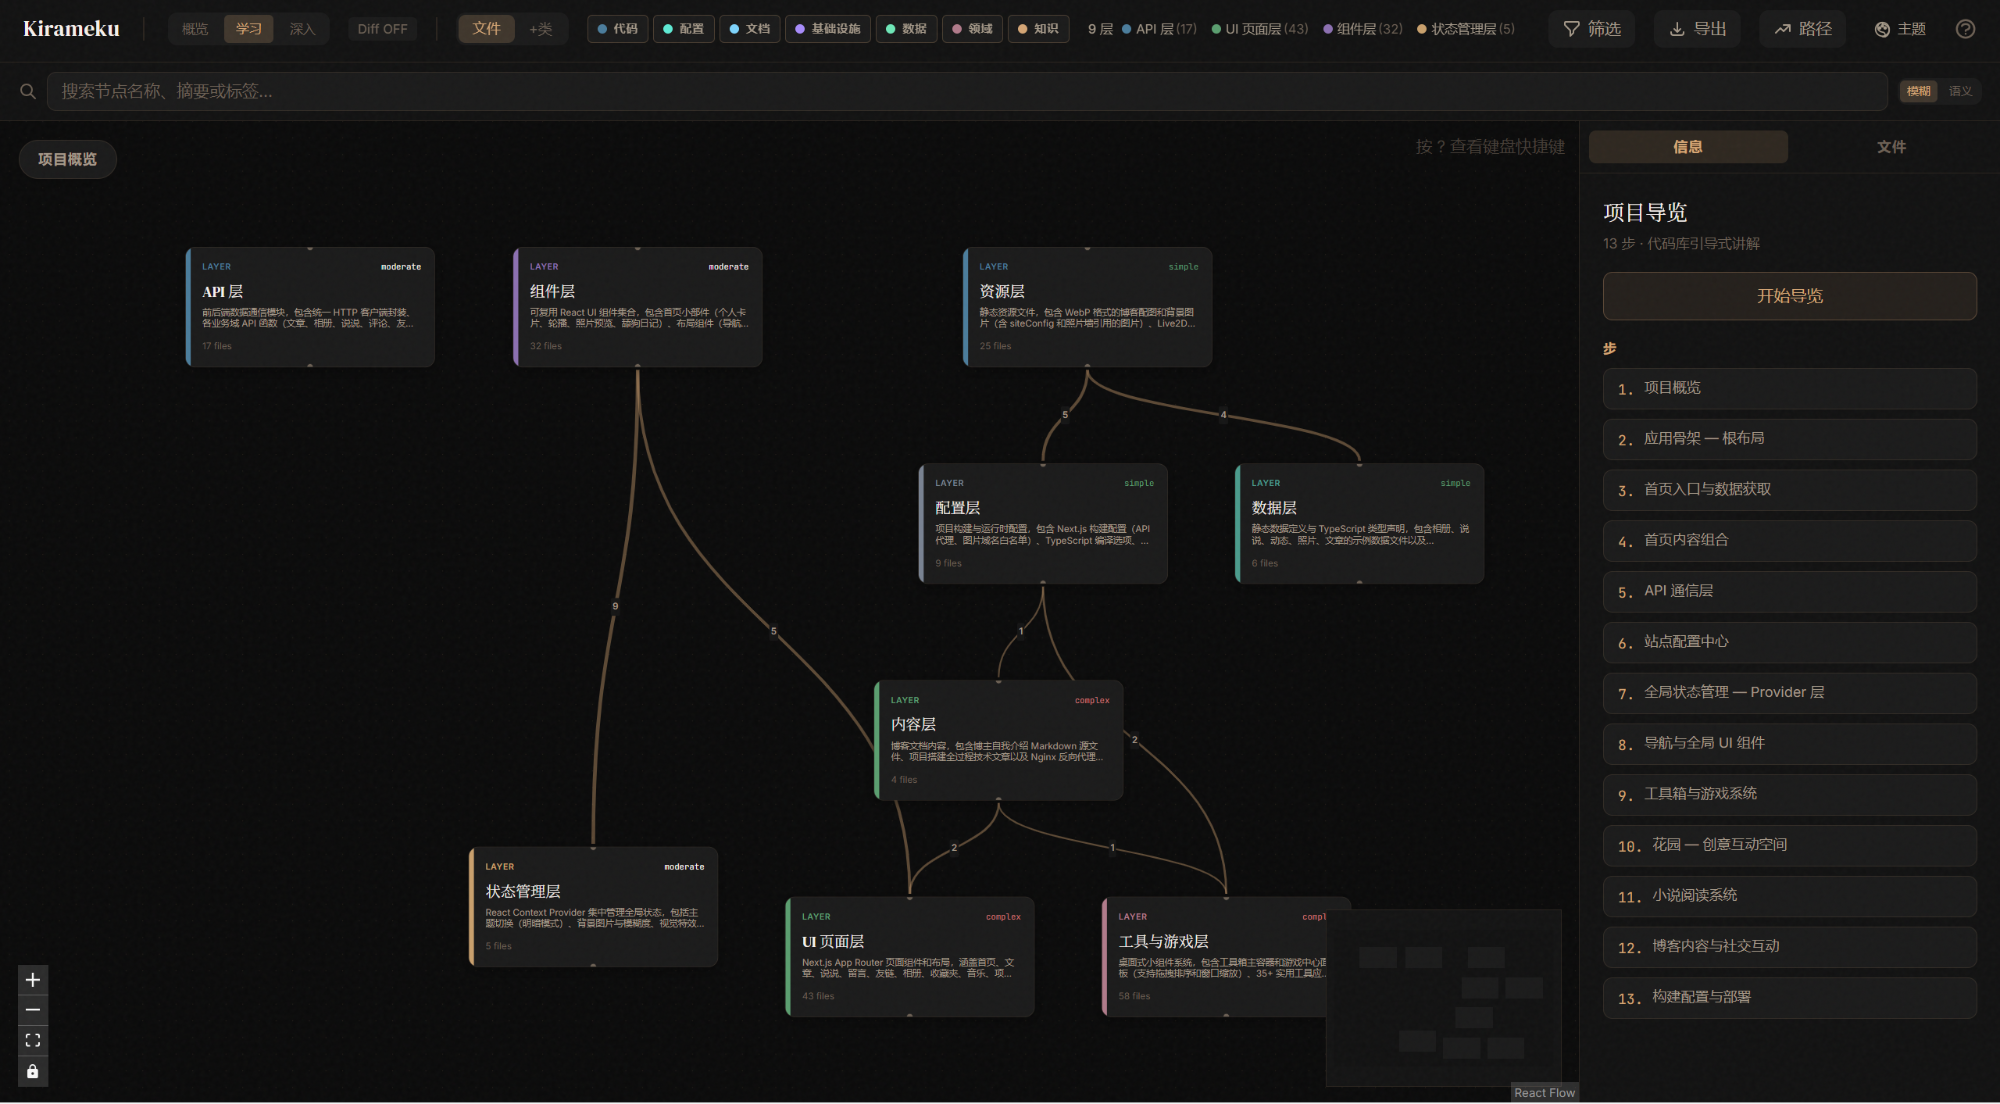The width and height of the screenshot is (2000, 1104).
Task: Open tour step 6 站点配置中心
Action: pyautogui.click(x=1789, y=642)
